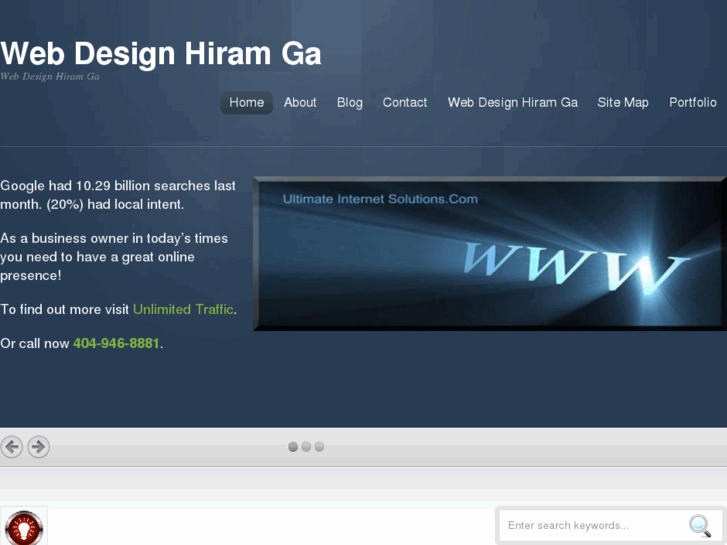Click the red lightbulb icon
The height and width of the screenshot is (545, 727).
coord(24,528)
